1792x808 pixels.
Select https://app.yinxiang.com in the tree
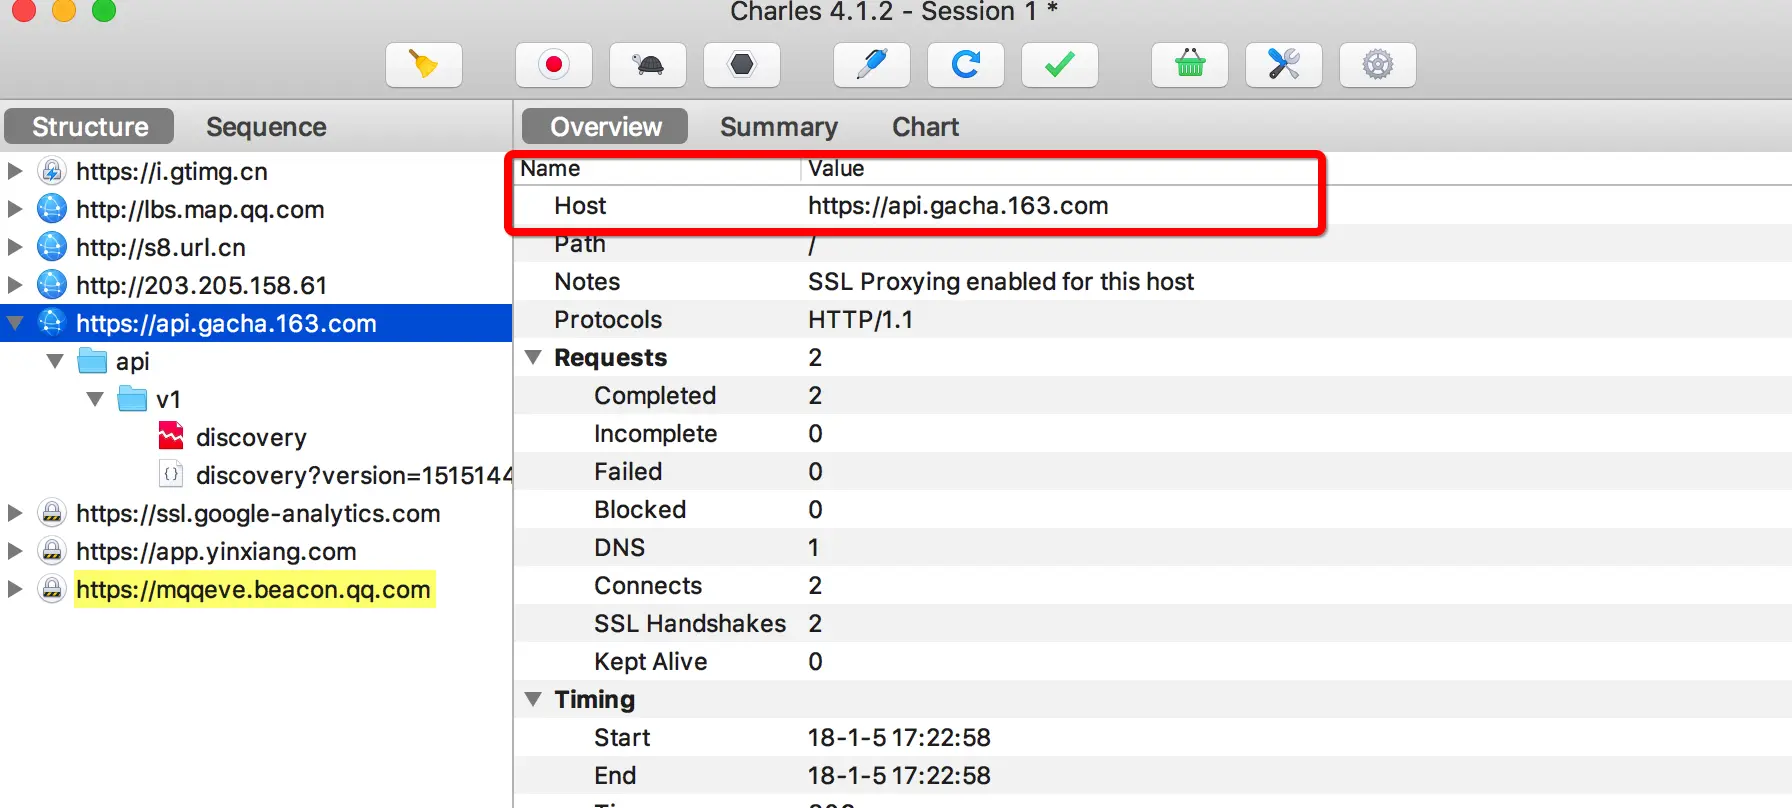coord(216,551)
